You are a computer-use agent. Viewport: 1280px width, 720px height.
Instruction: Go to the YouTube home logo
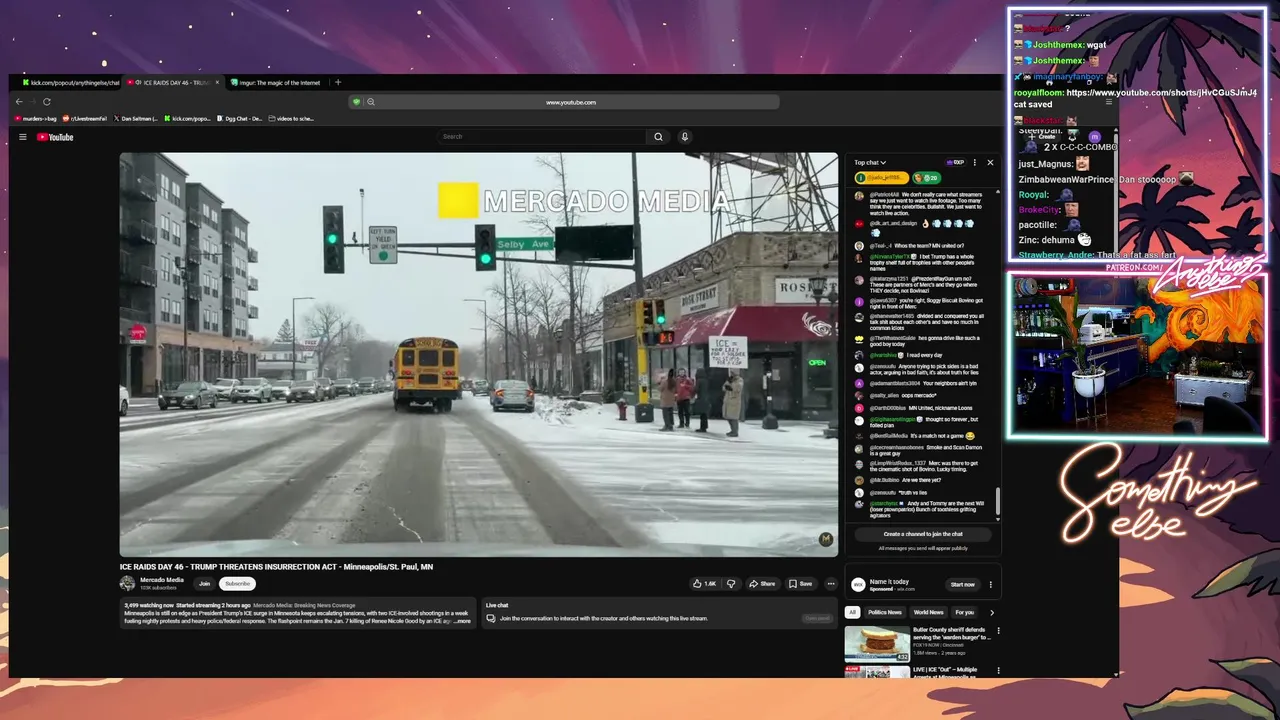tap(55, 137)
